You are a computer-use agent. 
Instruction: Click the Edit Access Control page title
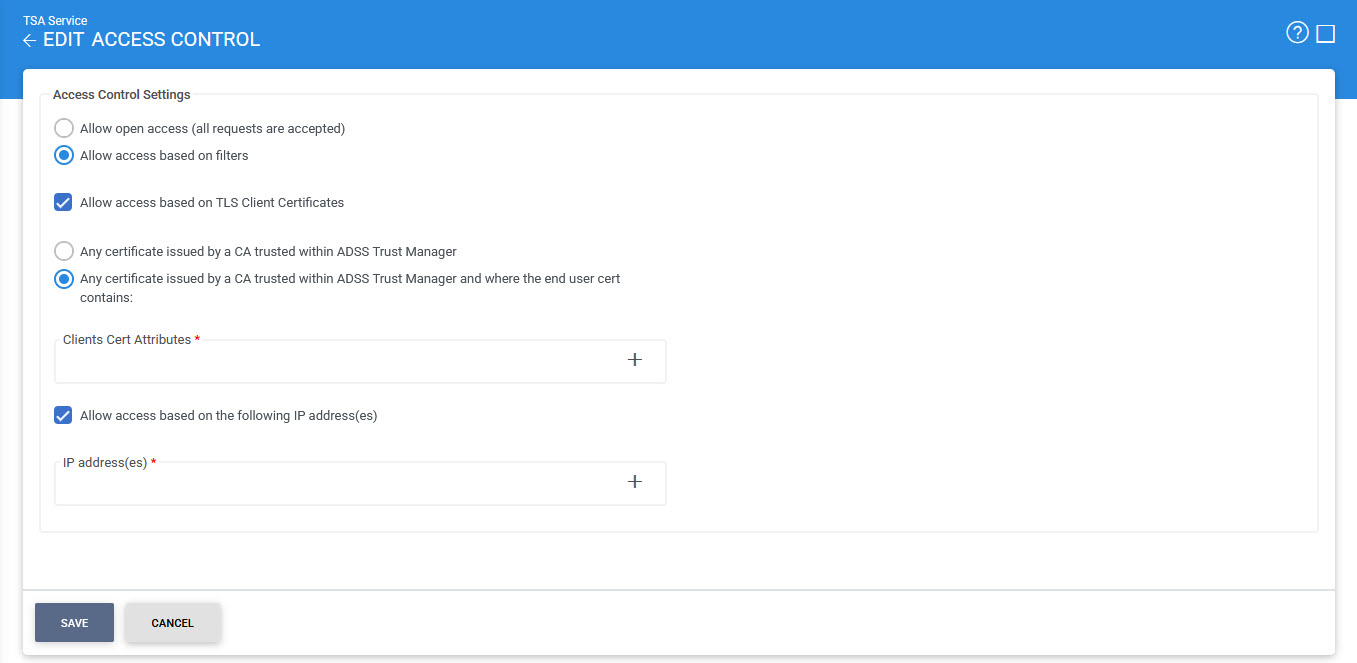point(151,40)
